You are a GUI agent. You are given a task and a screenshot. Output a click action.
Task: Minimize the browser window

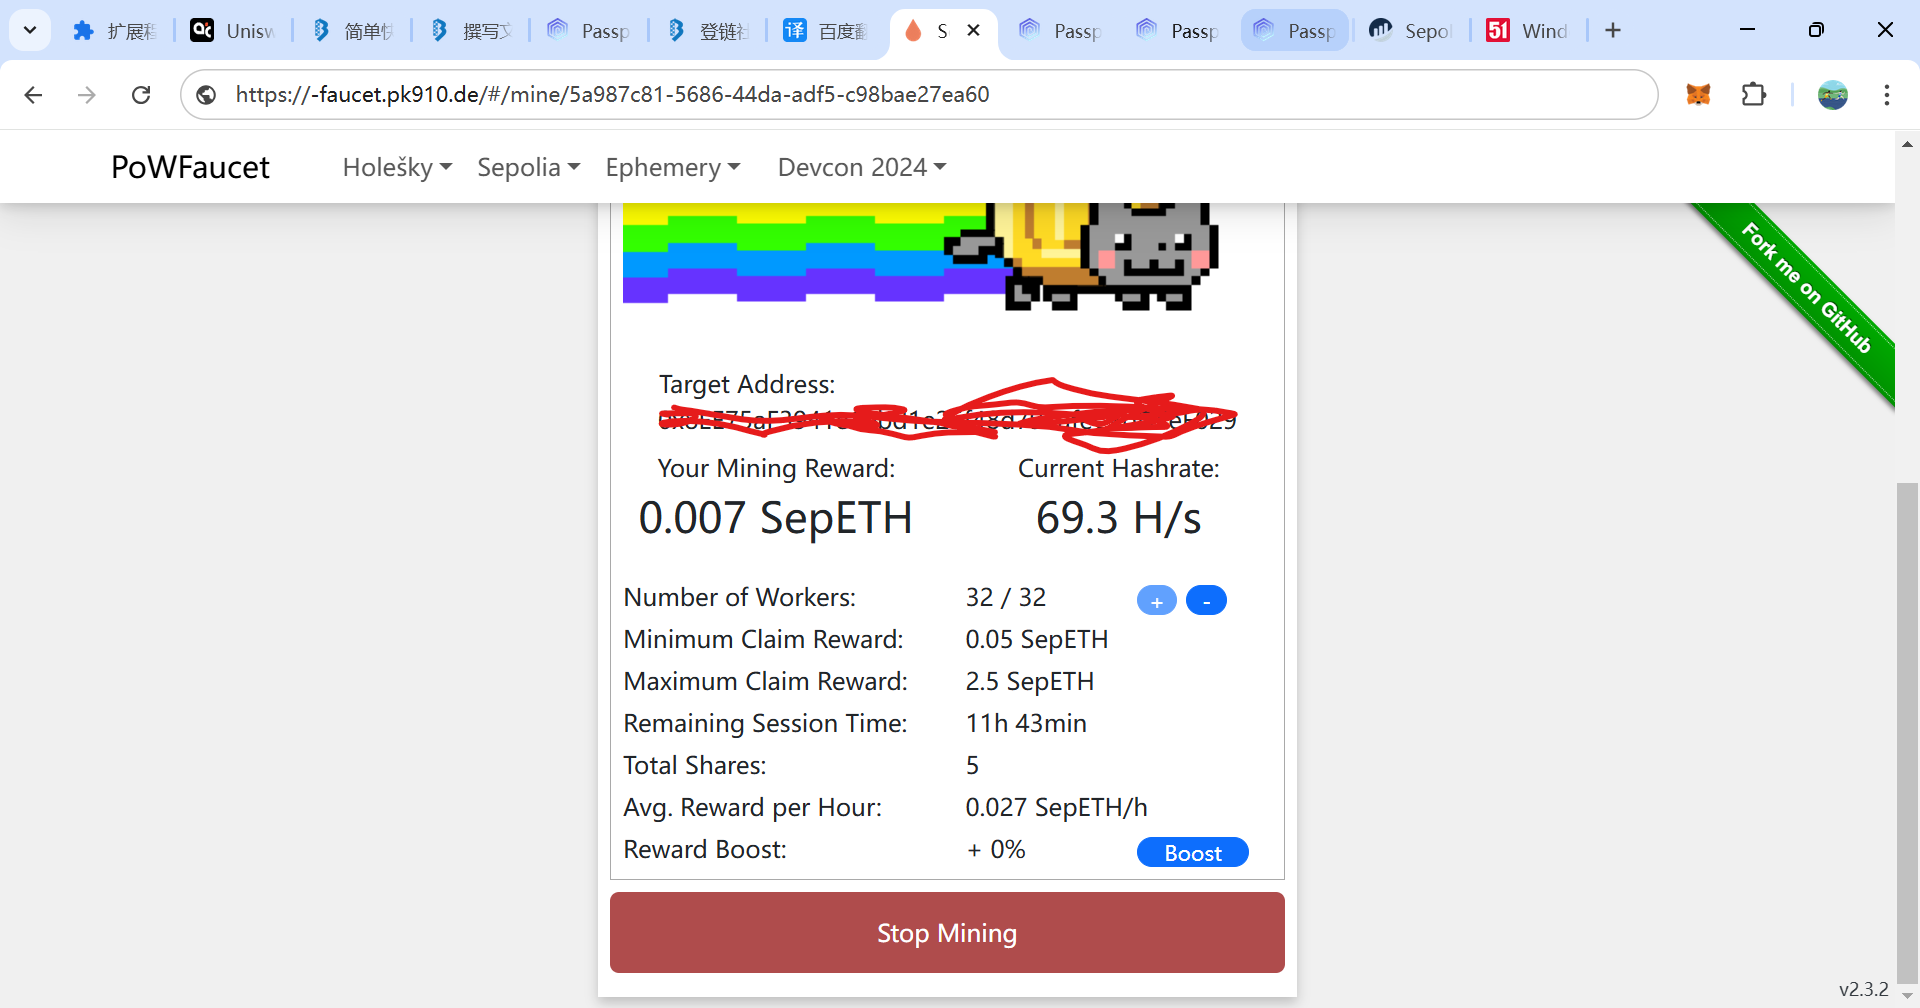1747,30
